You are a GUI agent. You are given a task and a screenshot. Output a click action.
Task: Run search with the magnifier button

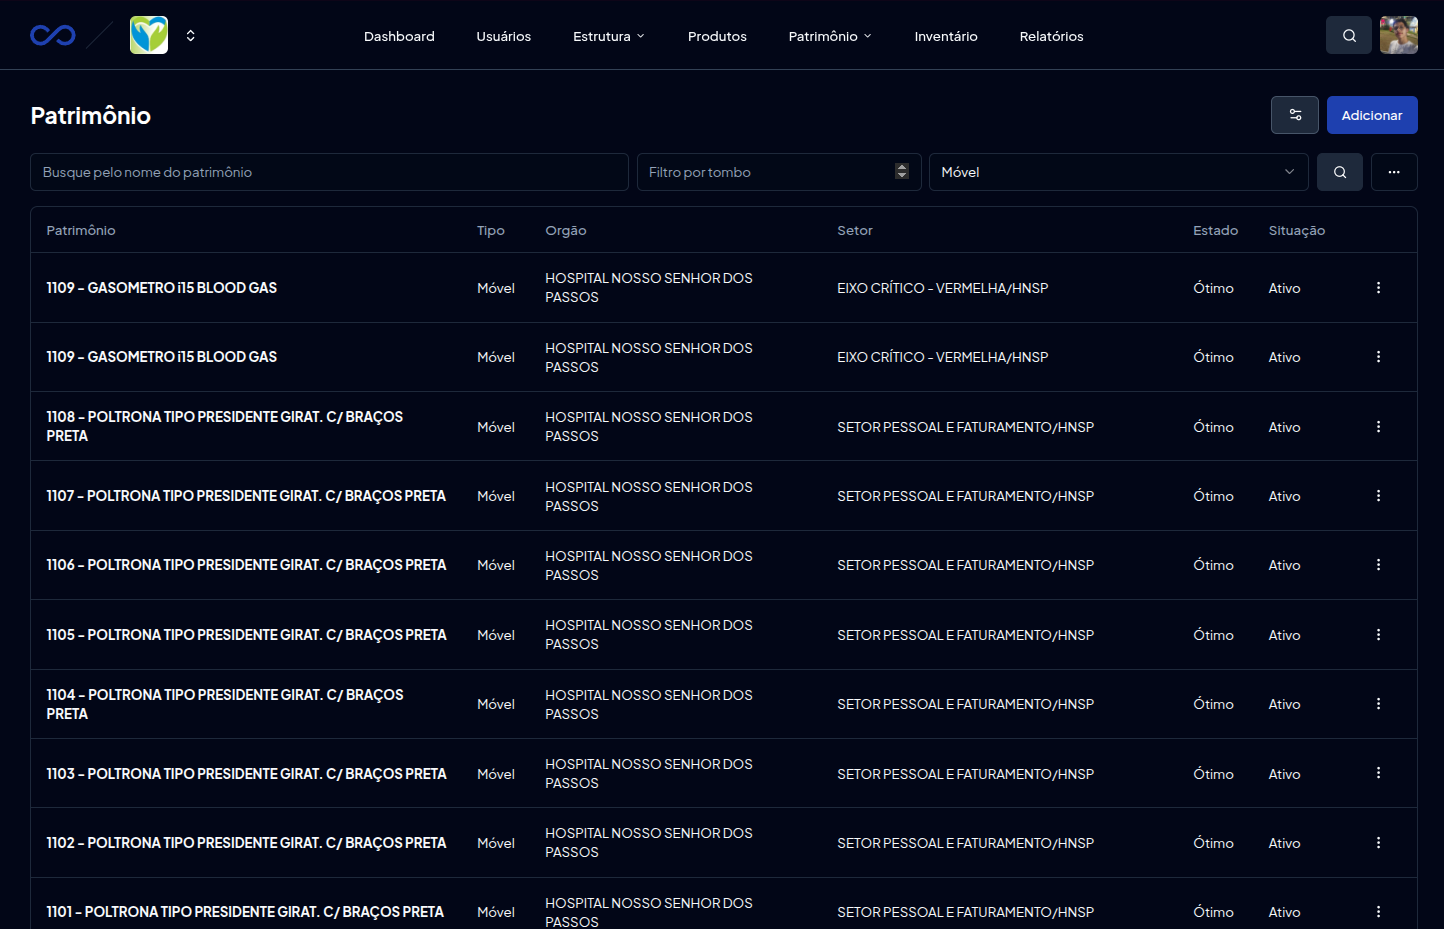pos(1339,172)
